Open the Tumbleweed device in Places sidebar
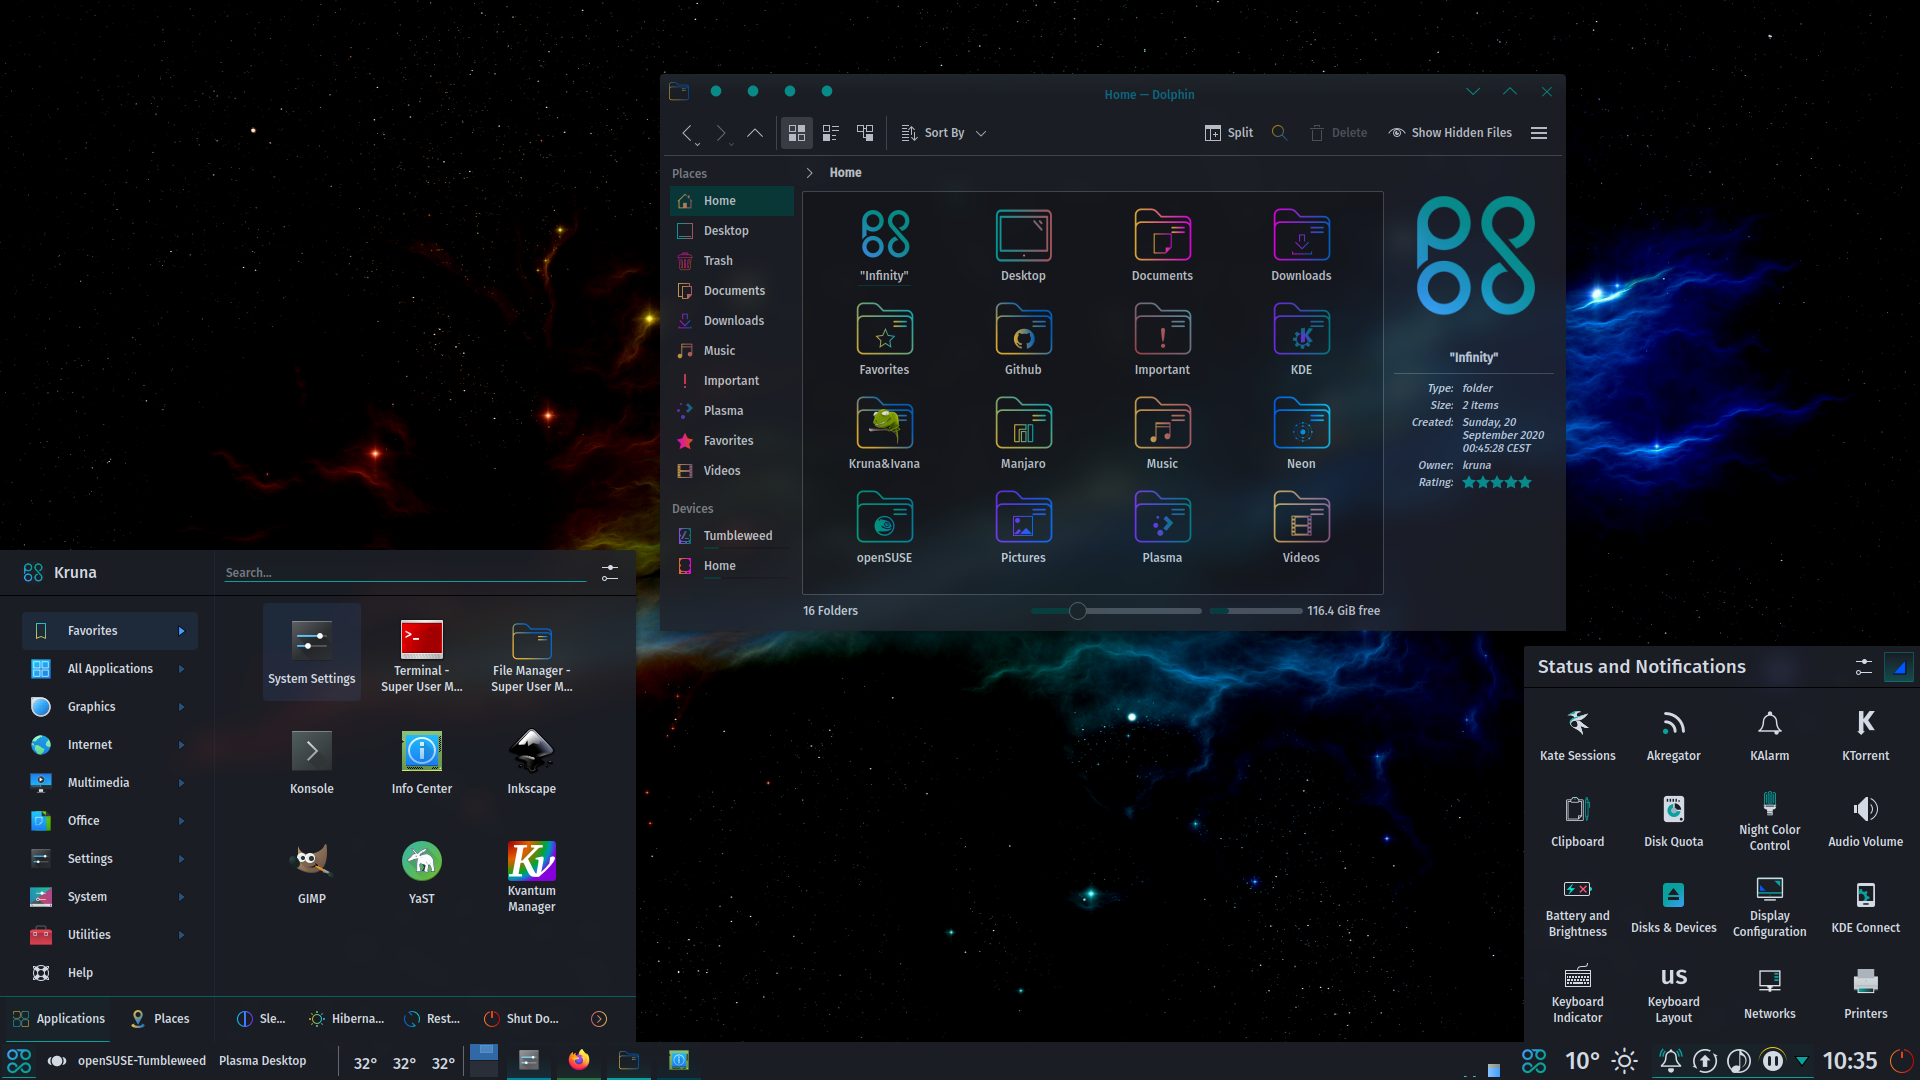The image size is (1920, 1080). pos(738,535)
